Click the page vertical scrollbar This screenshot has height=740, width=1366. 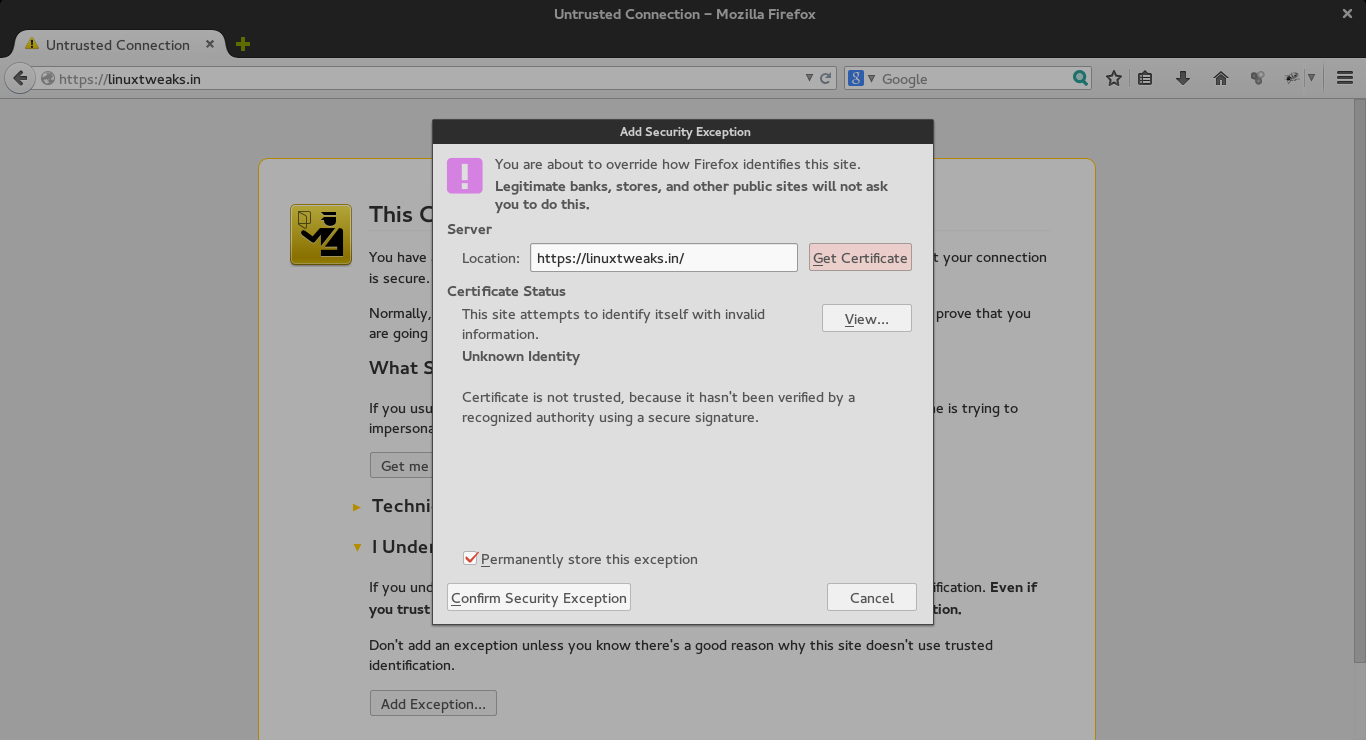[x=1360, y=380]
